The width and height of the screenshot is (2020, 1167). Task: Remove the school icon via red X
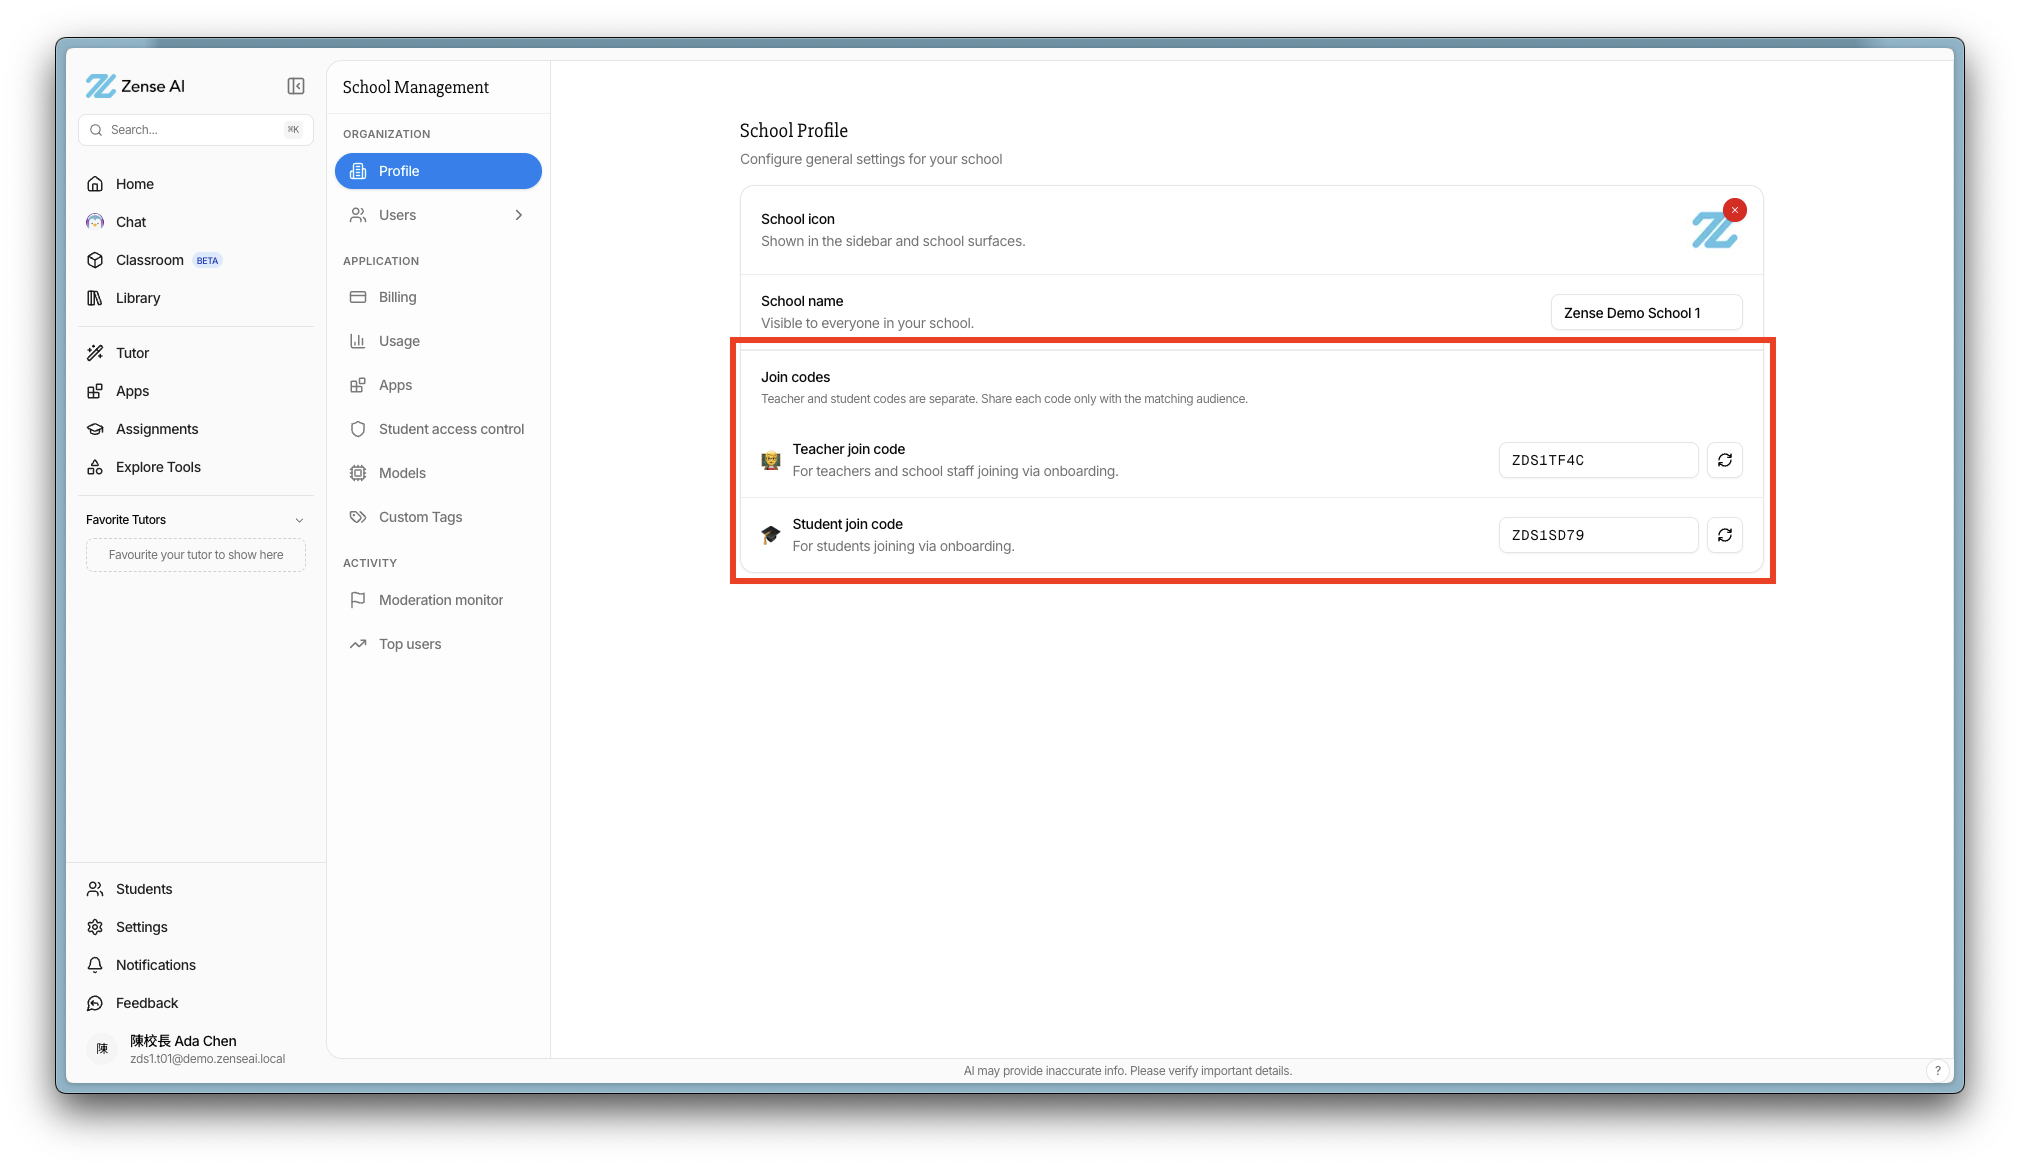click(1735, 210)
